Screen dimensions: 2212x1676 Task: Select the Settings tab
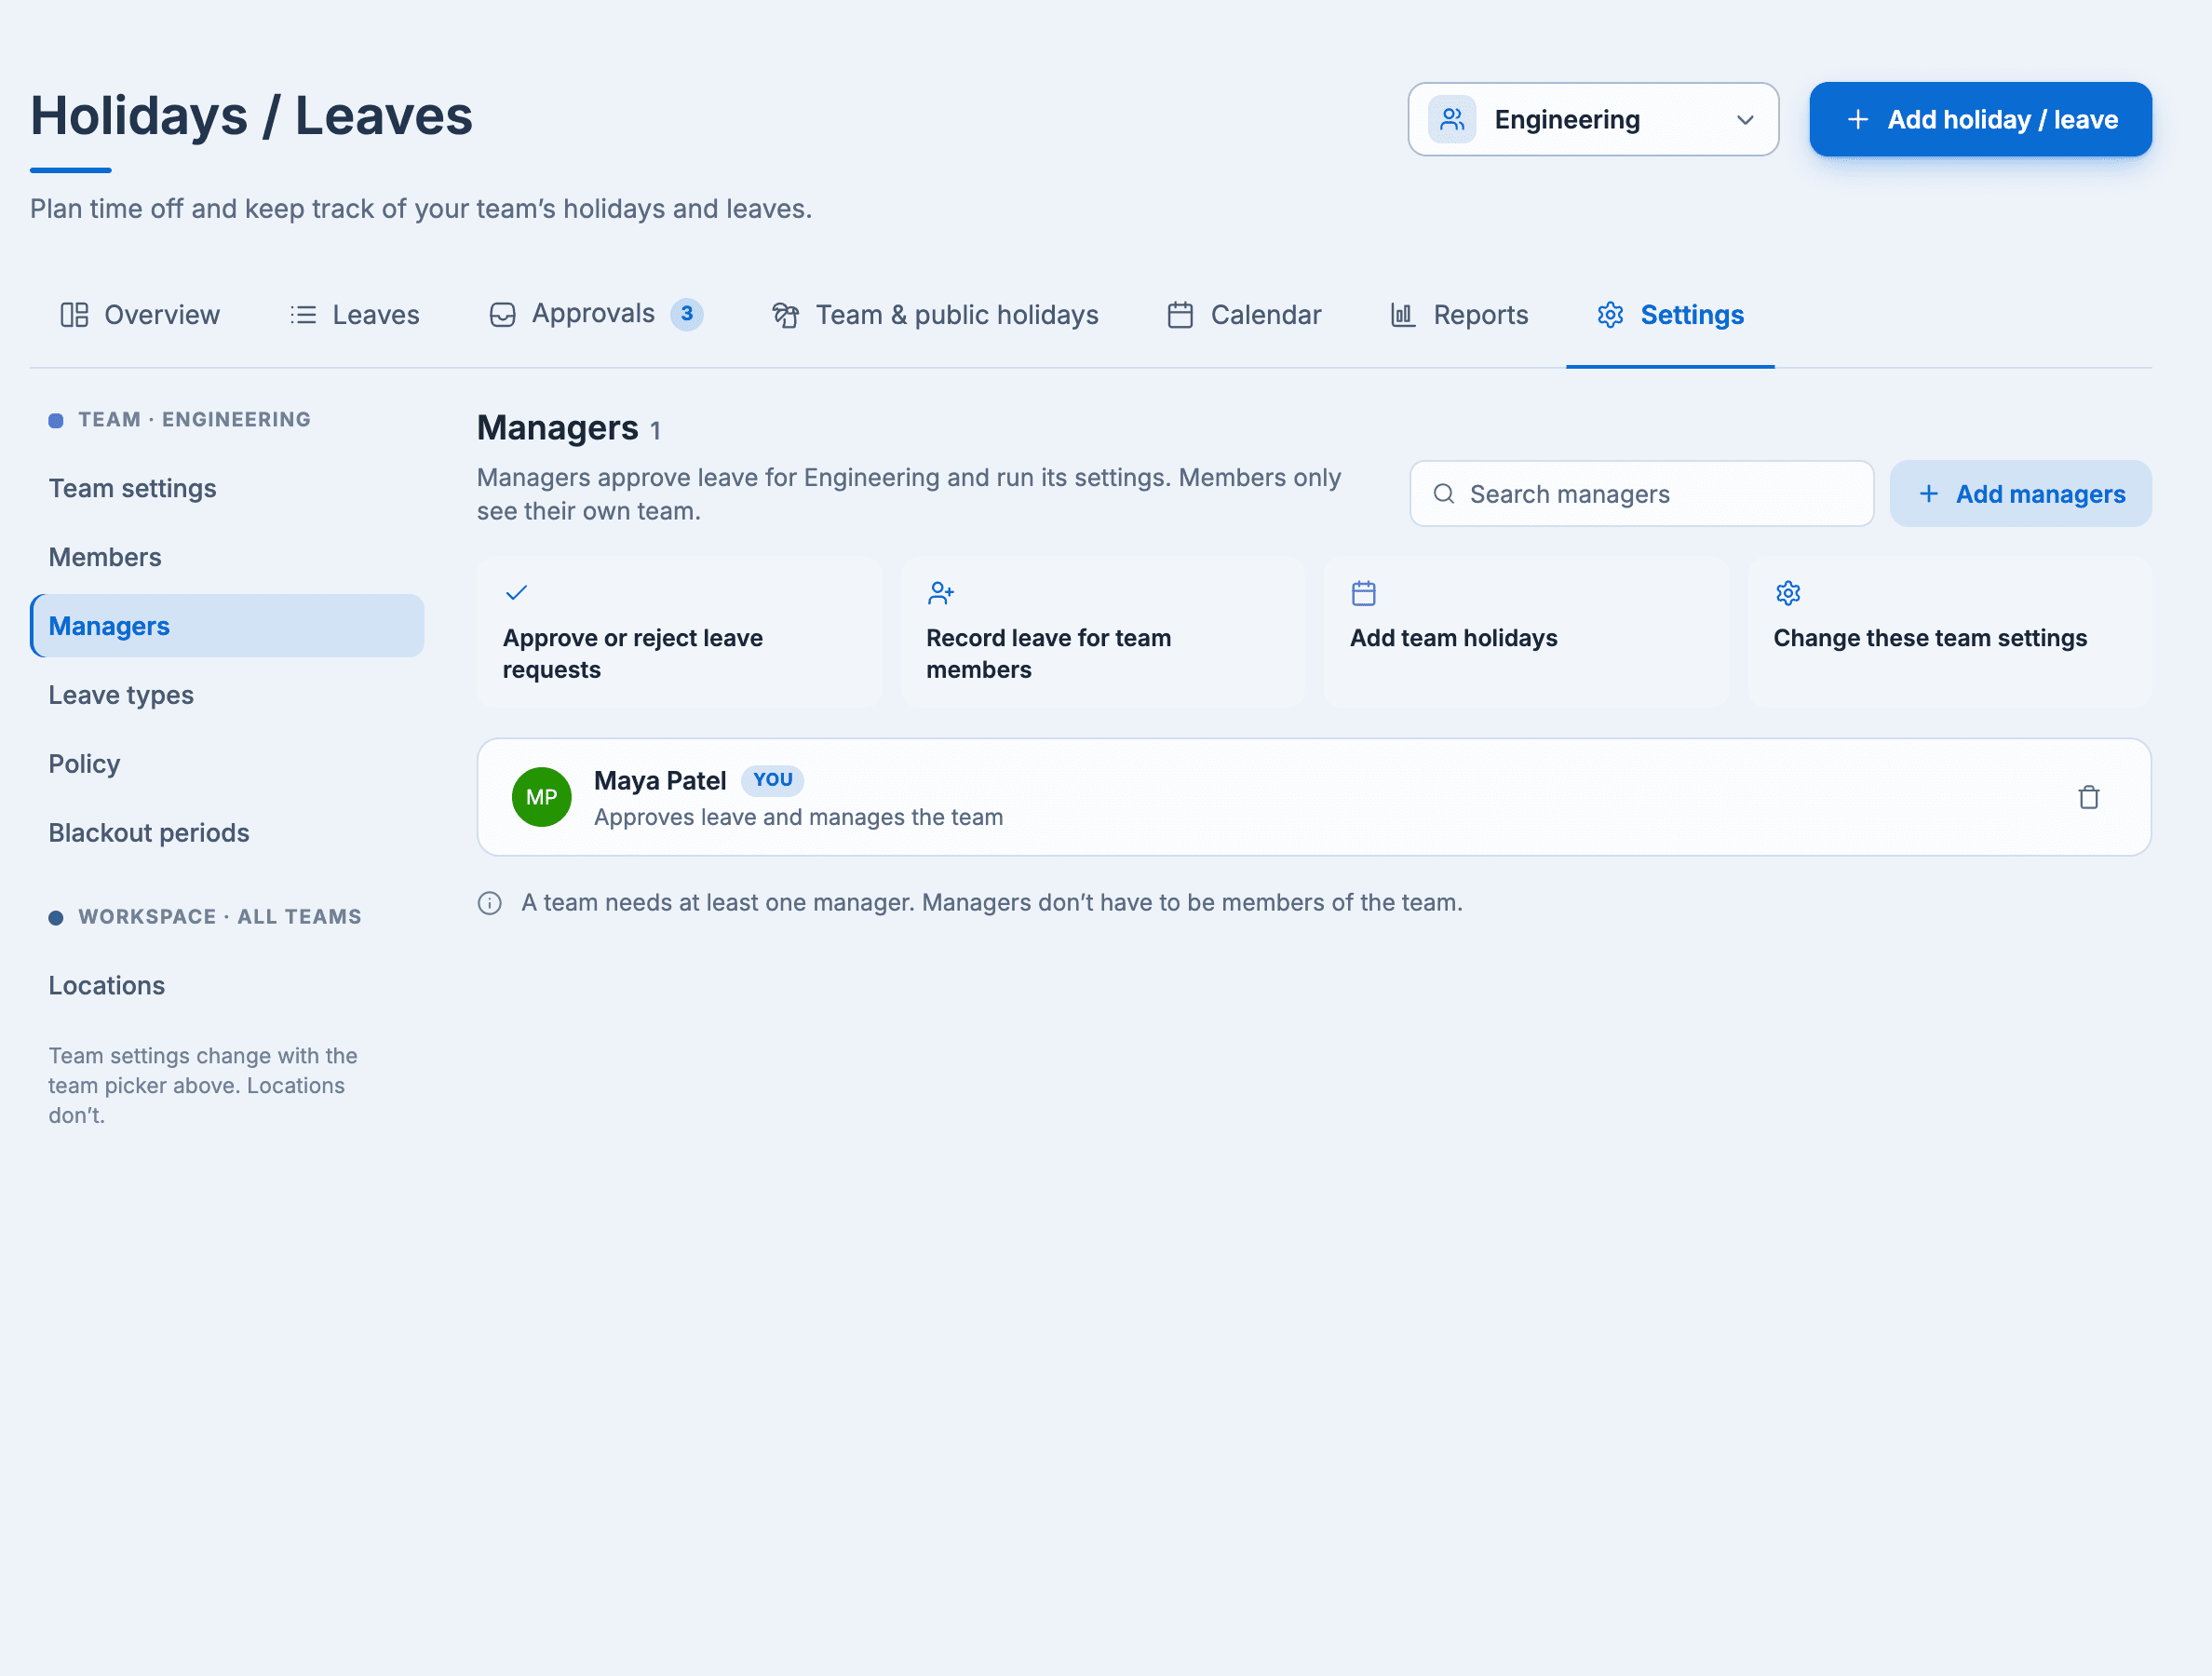(1670, 315)
